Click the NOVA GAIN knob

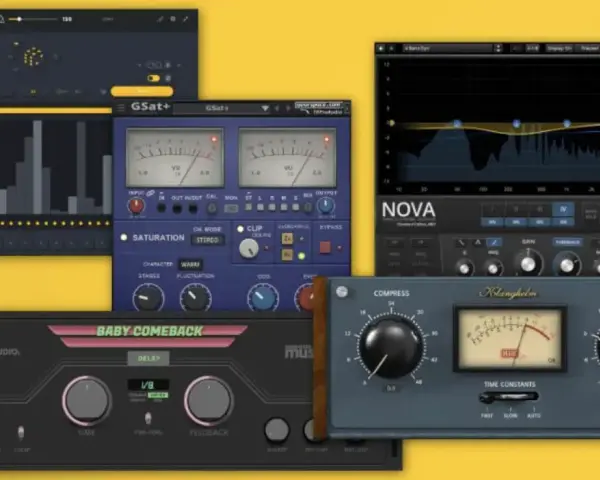click(x=528, y=263)
